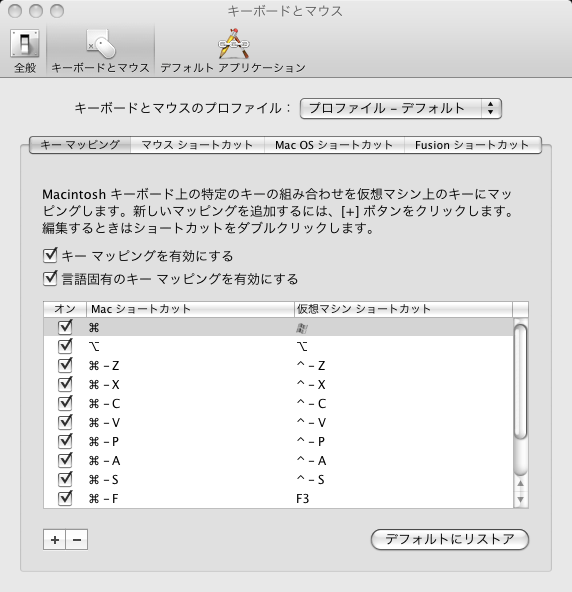This screenshot has width=572, height=592.
Task: Uncheck the ⌘-Z mapping checkbox
Action: (x=65, y=365)
